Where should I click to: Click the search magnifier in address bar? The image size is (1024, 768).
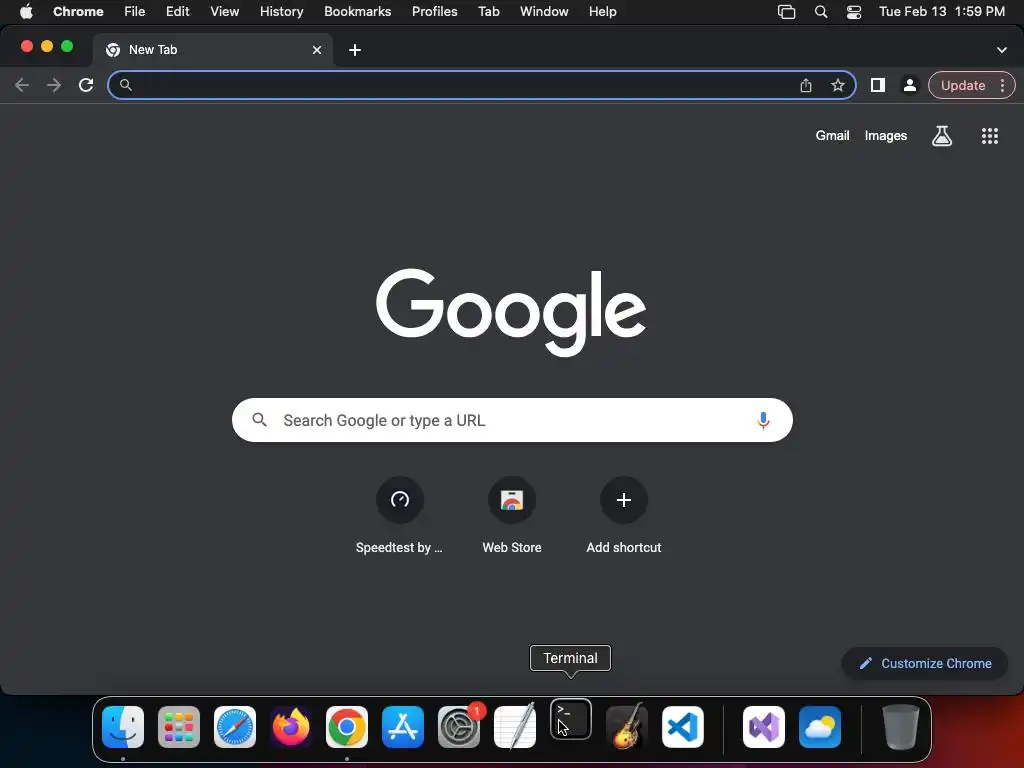click(125, 85)
